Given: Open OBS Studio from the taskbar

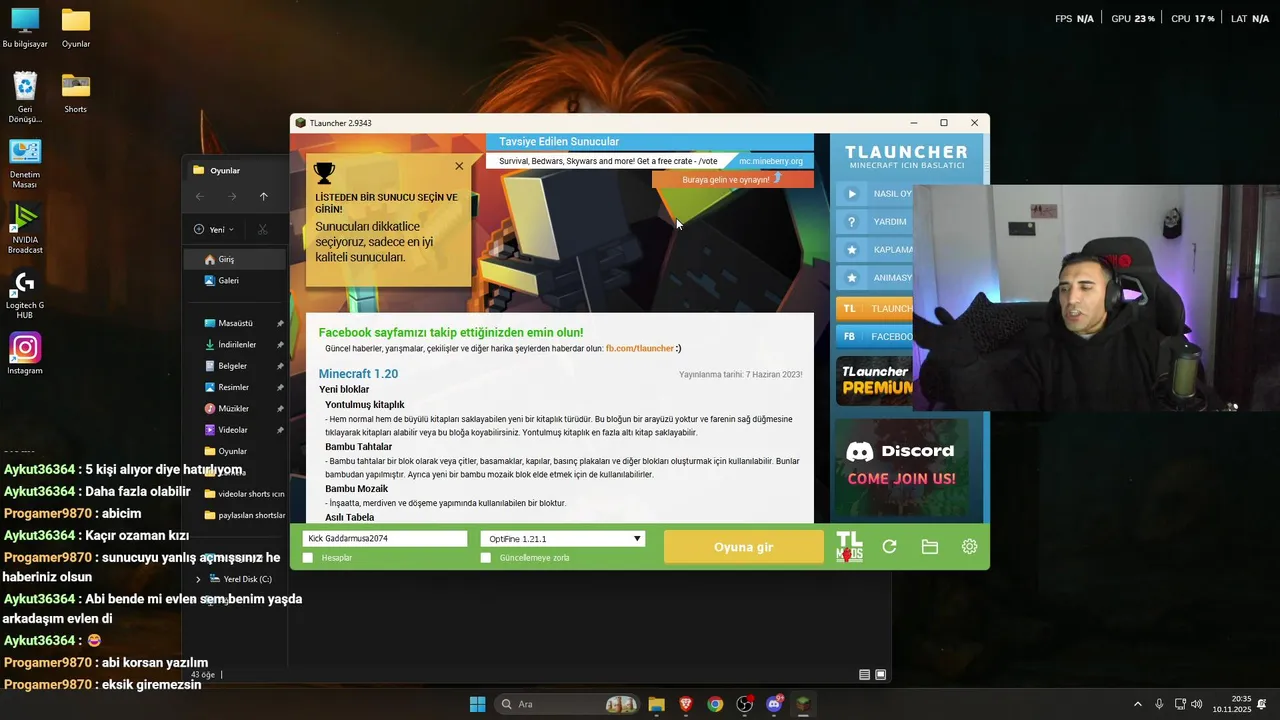Looking at the screenshot, I should [x=744, y=704].
